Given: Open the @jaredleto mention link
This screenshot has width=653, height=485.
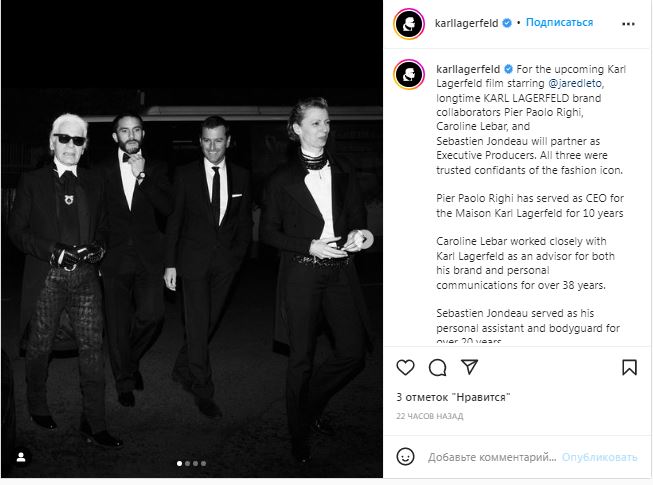Looking at the screenshot, I should click(575, 83).
